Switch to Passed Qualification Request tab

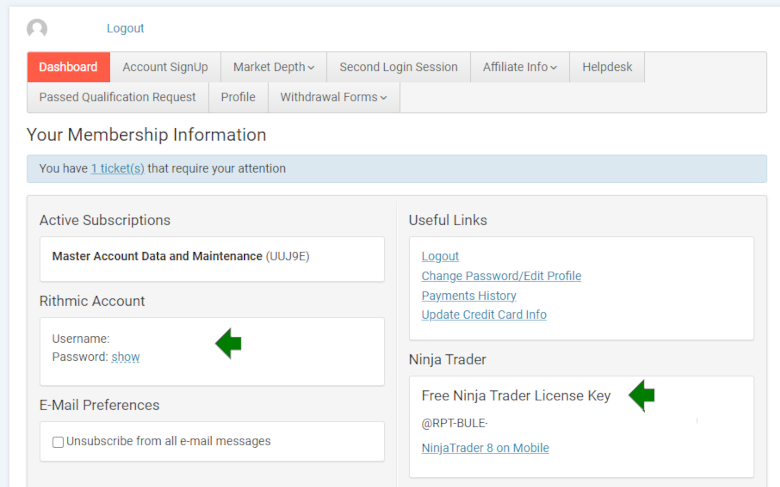[x=117, y=97]
